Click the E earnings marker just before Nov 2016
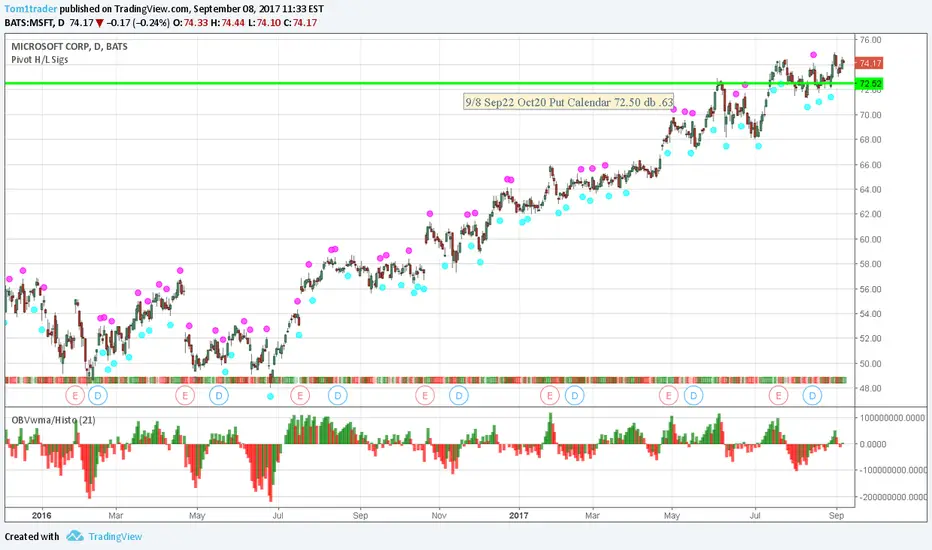This screenshot has height=550, width=932. (x=425, y=395)
